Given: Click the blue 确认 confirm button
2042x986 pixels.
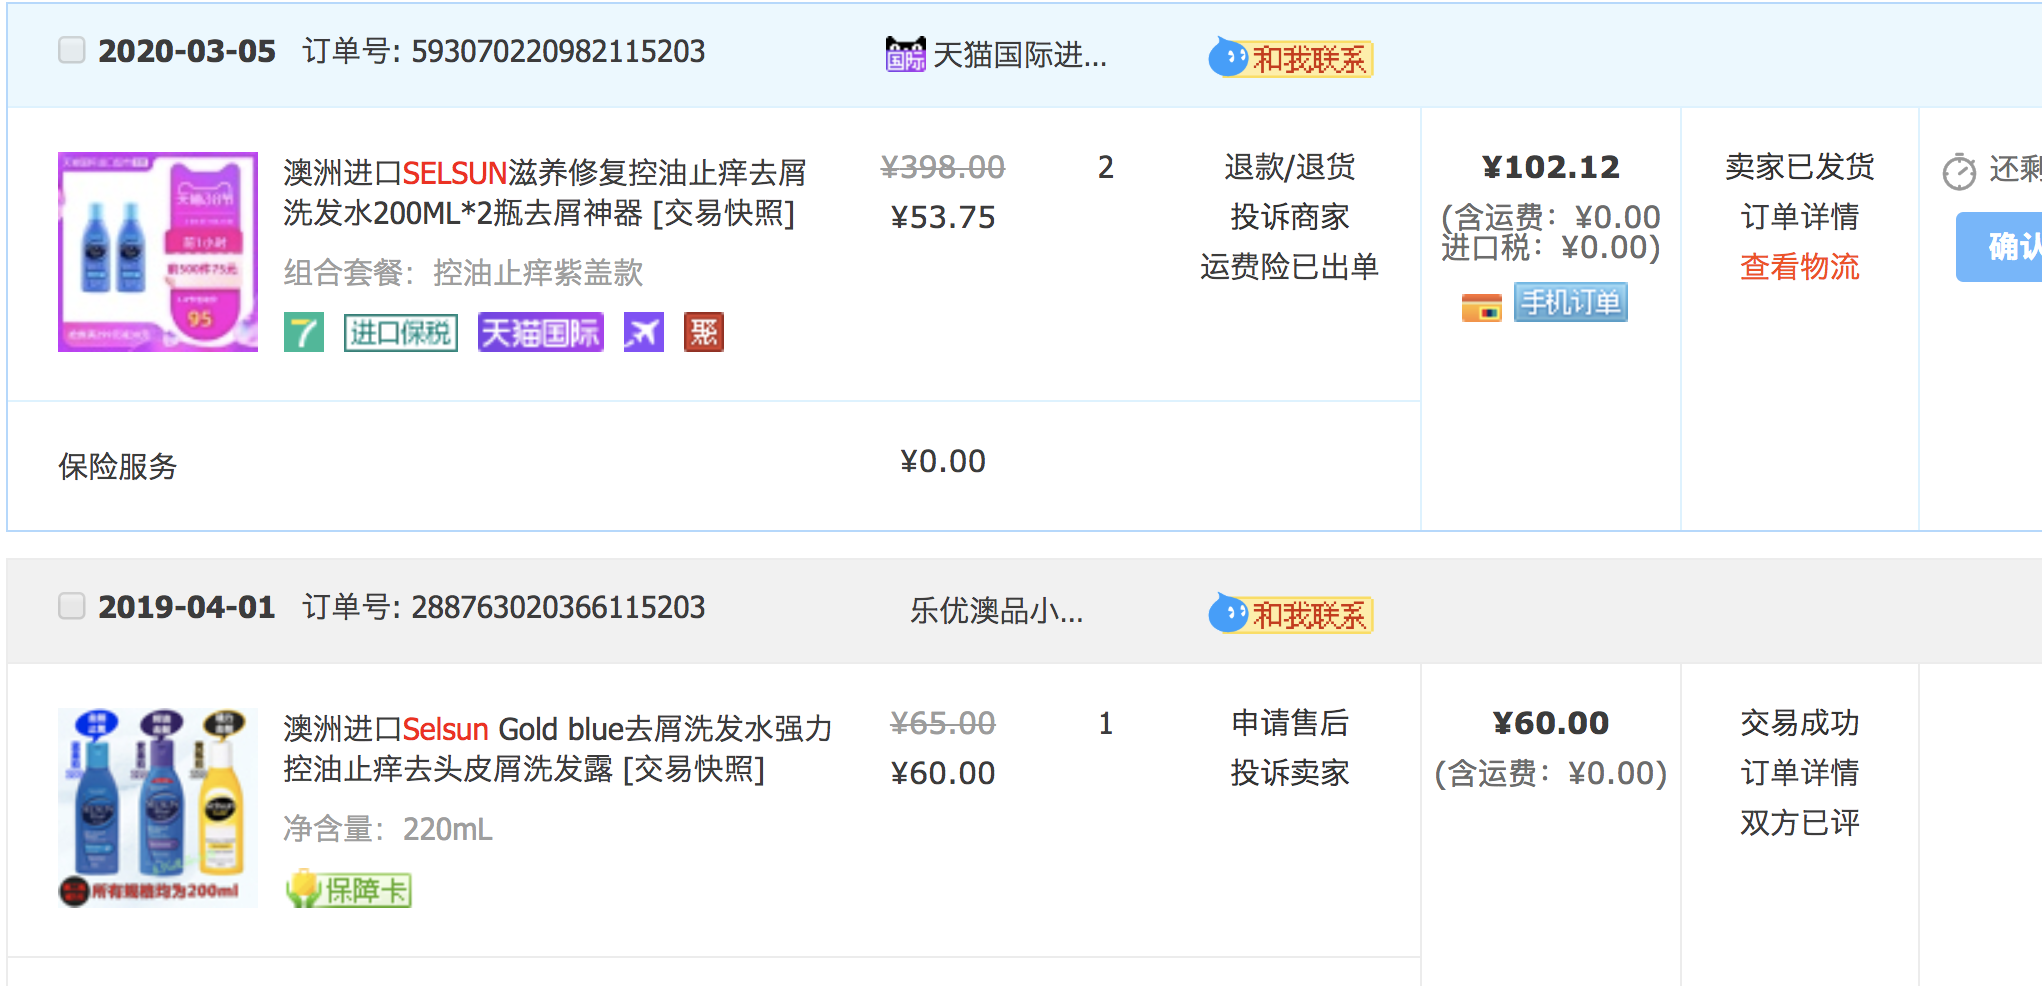Looking at the screenshot, I should (1999, 246).
